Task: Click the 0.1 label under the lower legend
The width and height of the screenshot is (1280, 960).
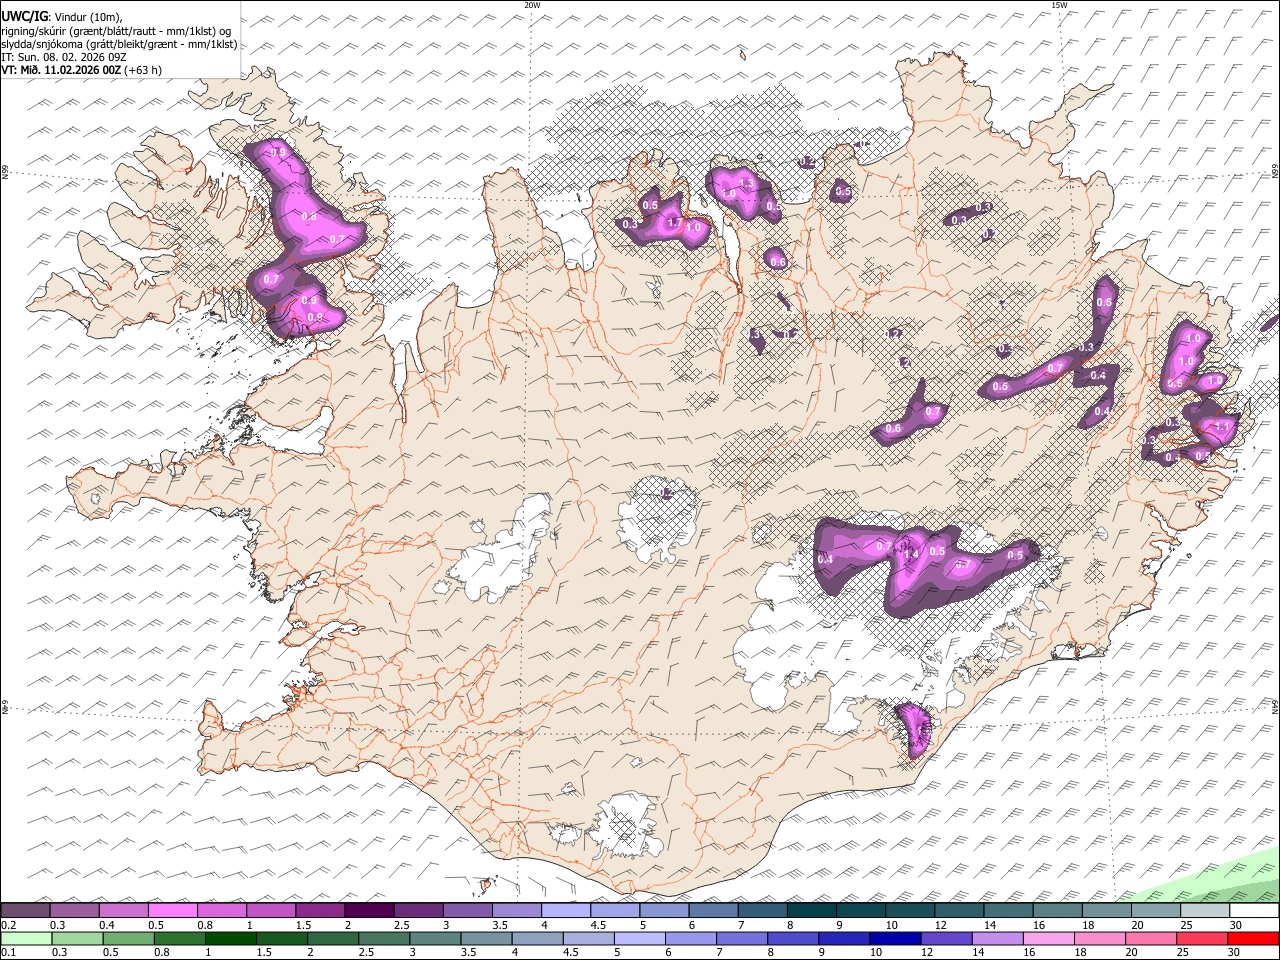Action: coord(9,952)
